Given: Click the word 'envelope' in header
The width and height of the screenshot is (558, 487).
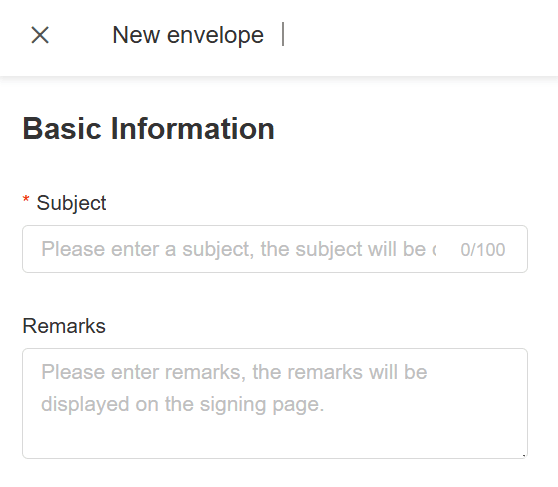Looking at the screenshot, I should click(x=215, y=36).
